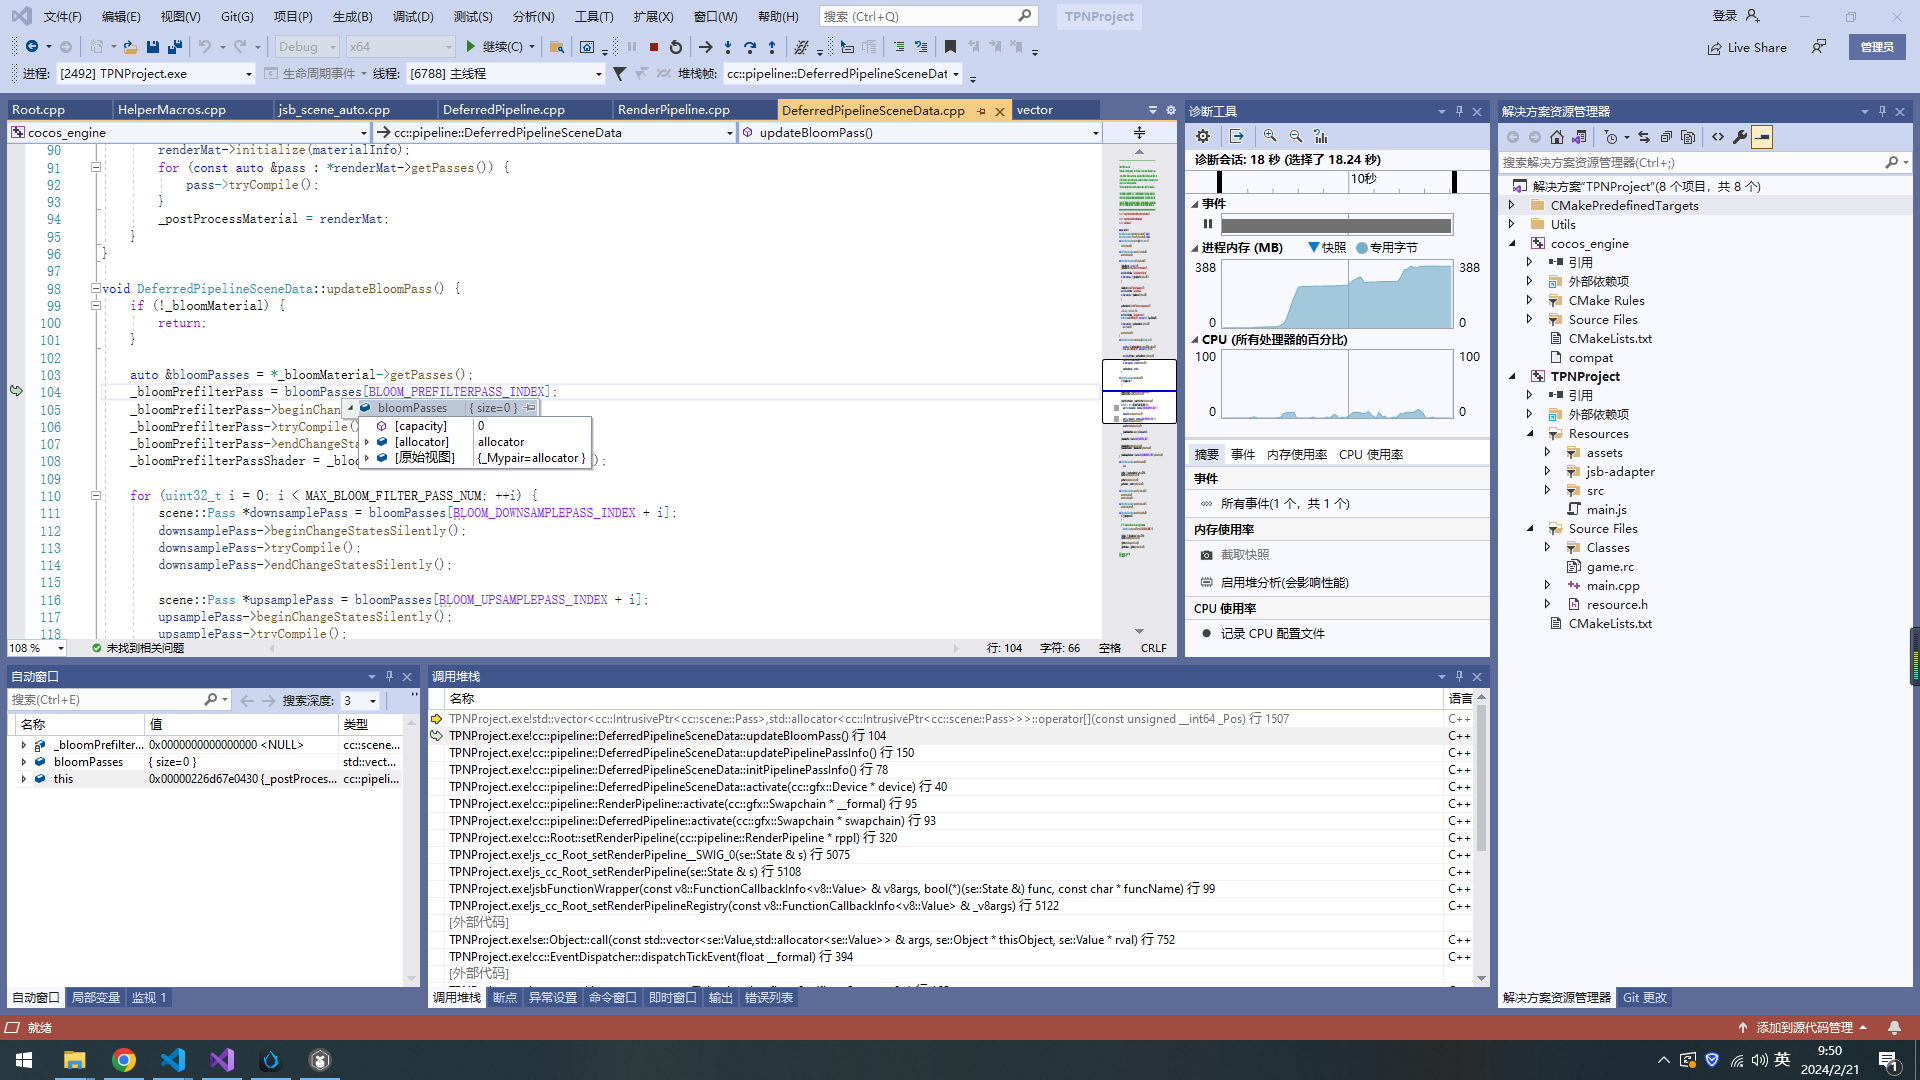
Task: Click the split editor icon above scrollbar
Action: click(x=1139, y=132)
